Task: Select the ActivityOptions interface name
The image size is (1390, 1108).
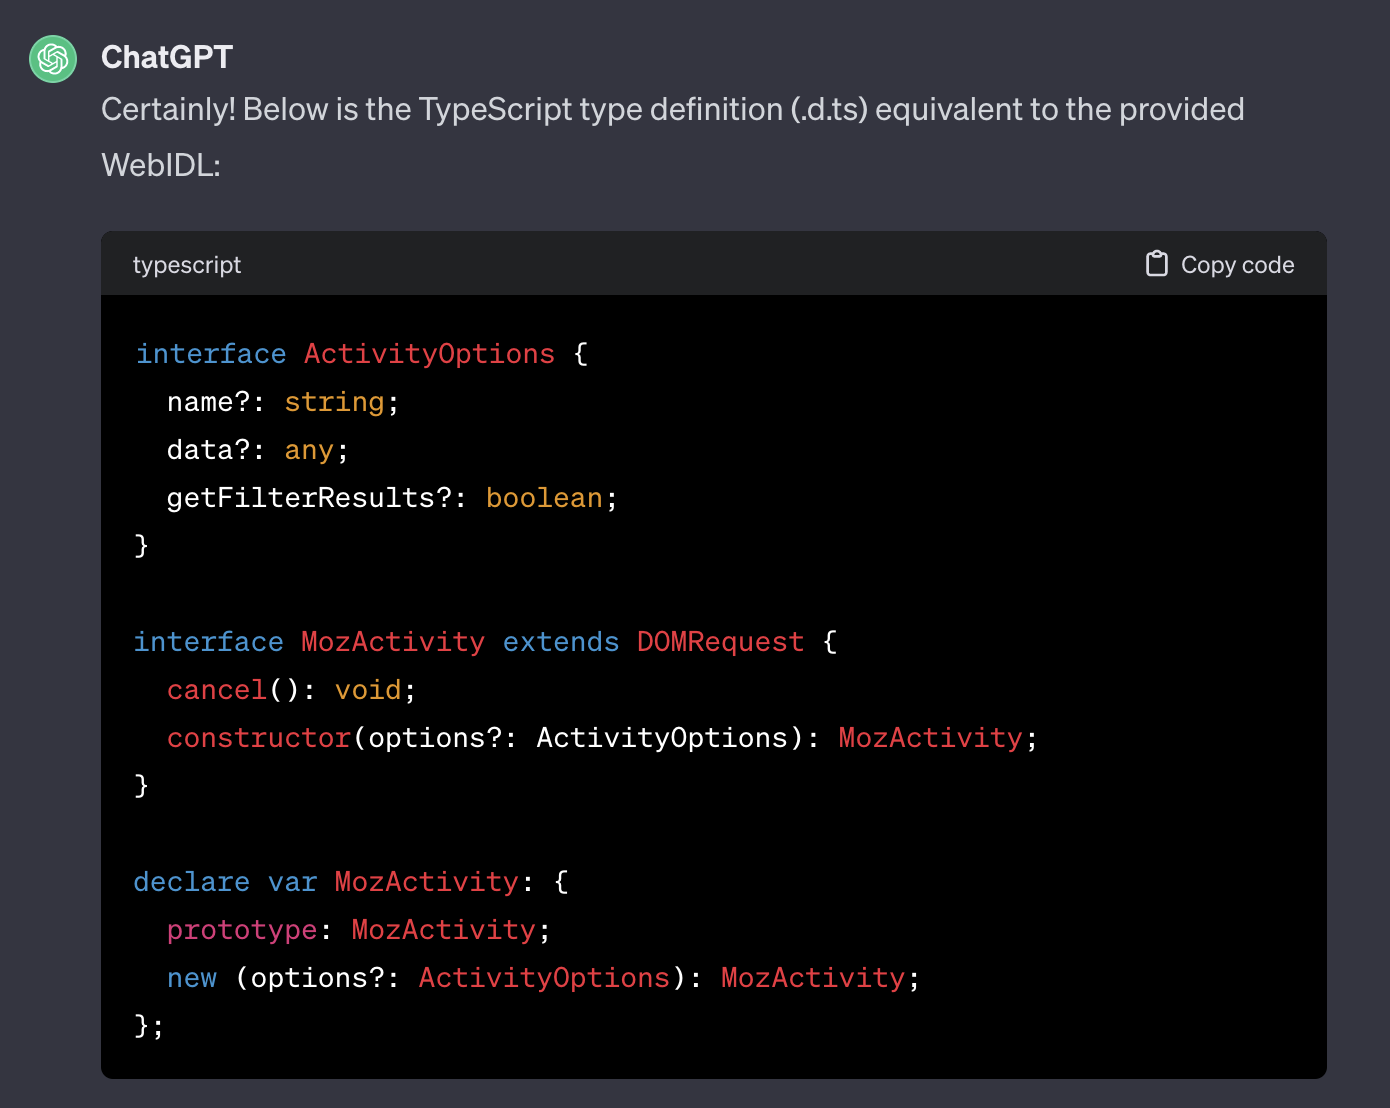Action: [x=429, y=353]
